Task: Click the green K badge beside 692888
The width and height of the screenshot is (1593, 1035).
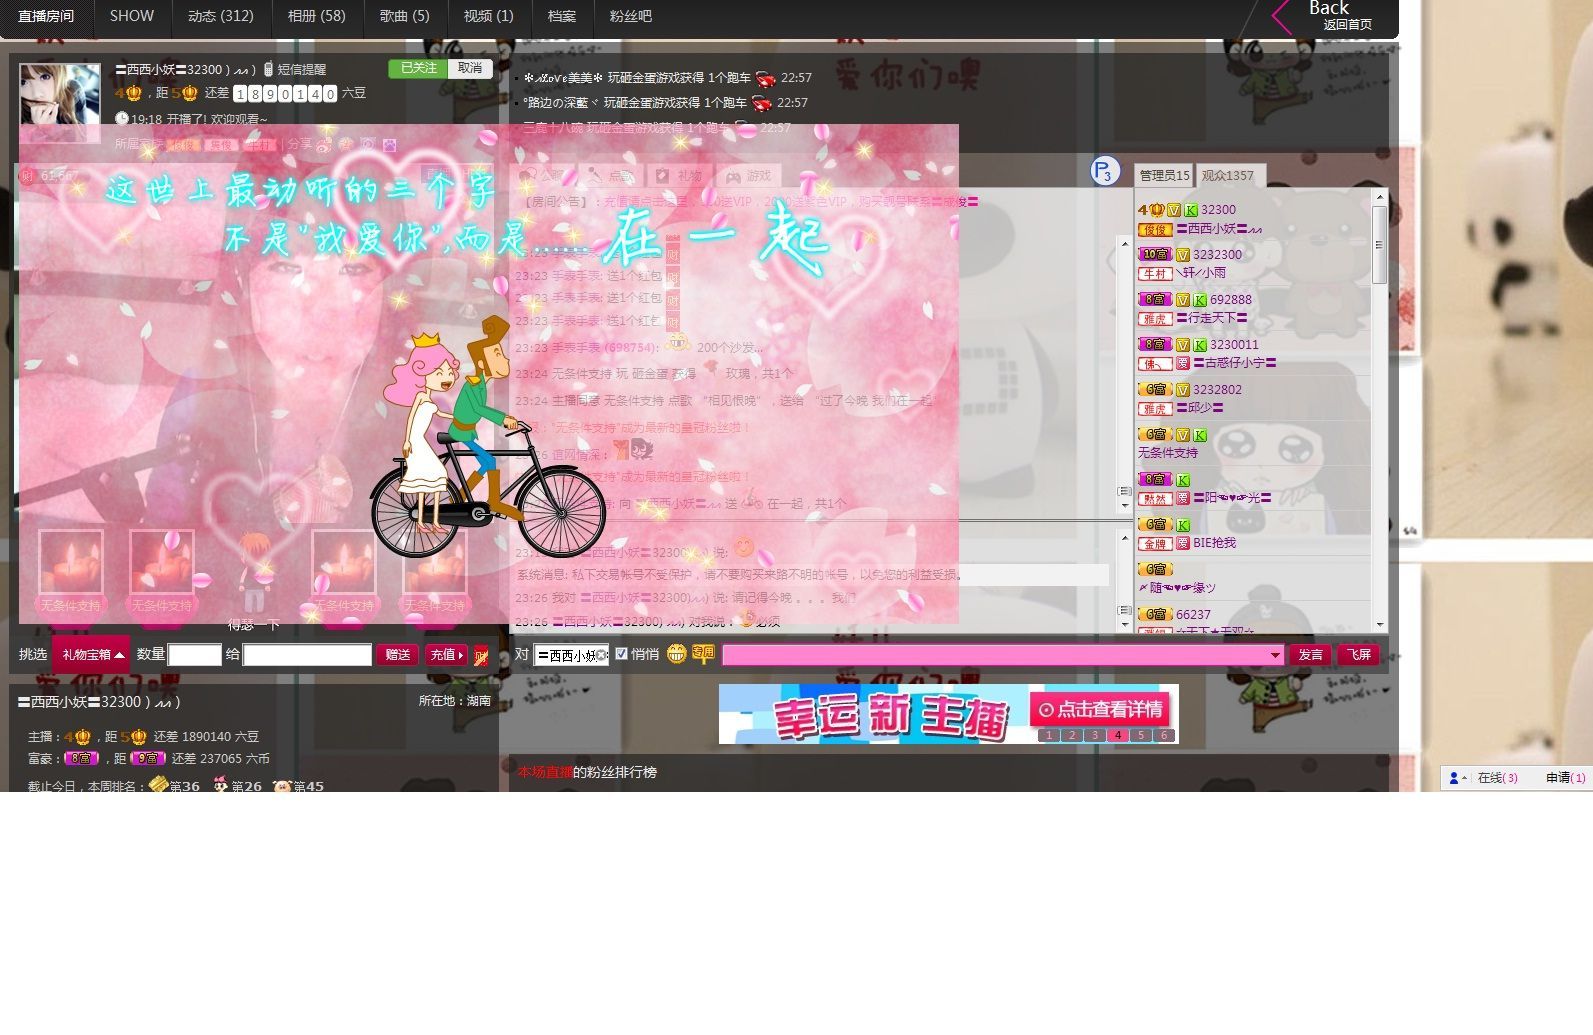Action: click(1199, 300)
